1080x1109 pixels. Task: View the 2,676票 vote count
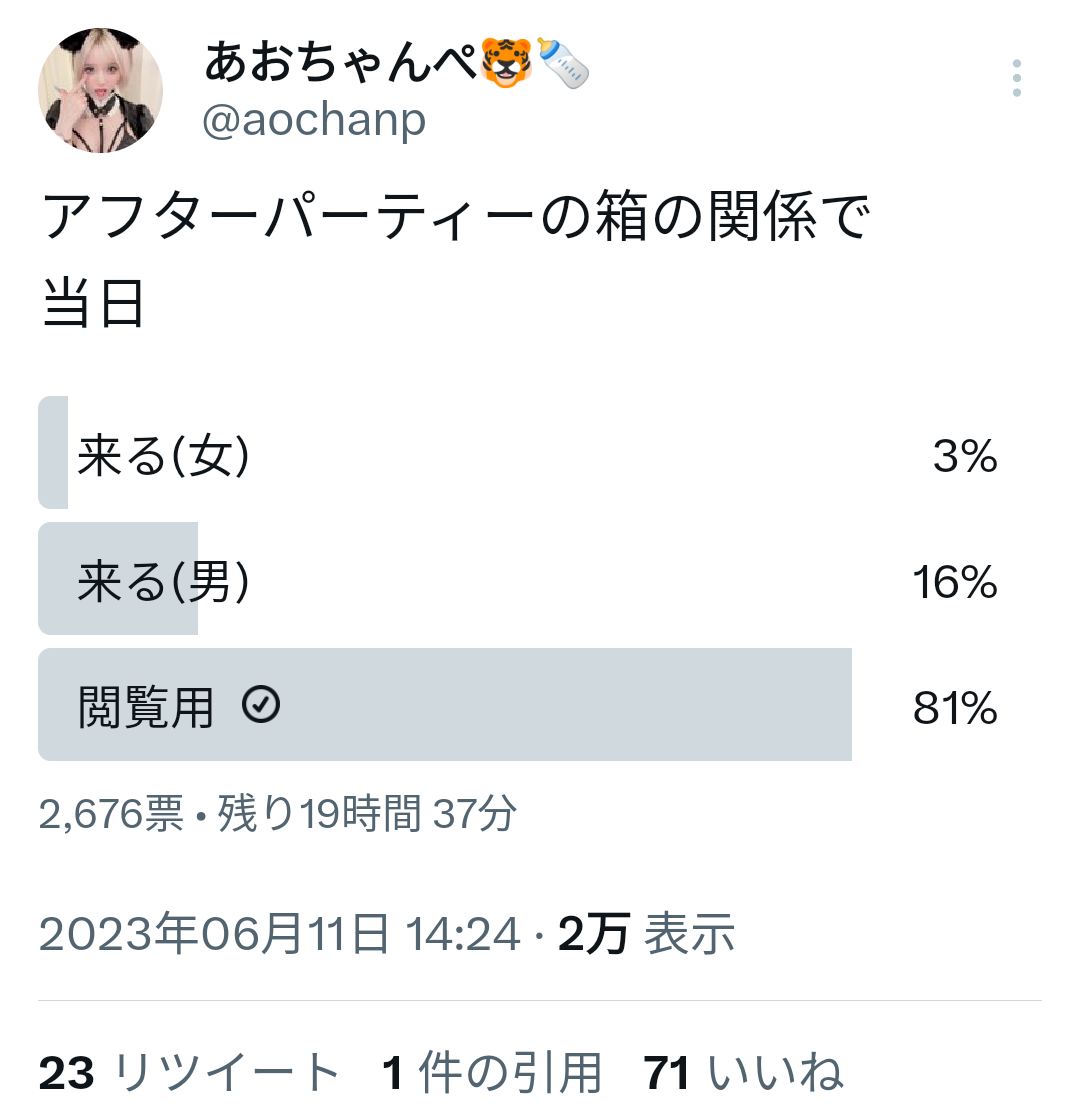pyautogui.click(x=111, y=814)
